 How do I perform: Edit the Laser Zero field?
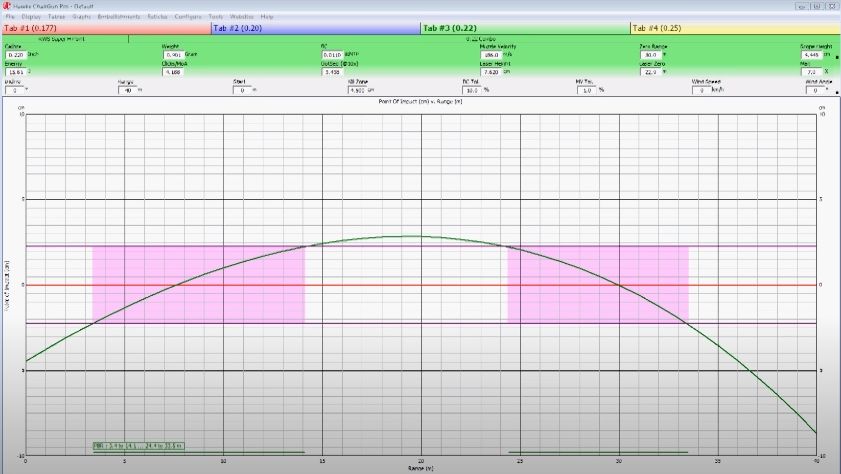click(651, 72)
